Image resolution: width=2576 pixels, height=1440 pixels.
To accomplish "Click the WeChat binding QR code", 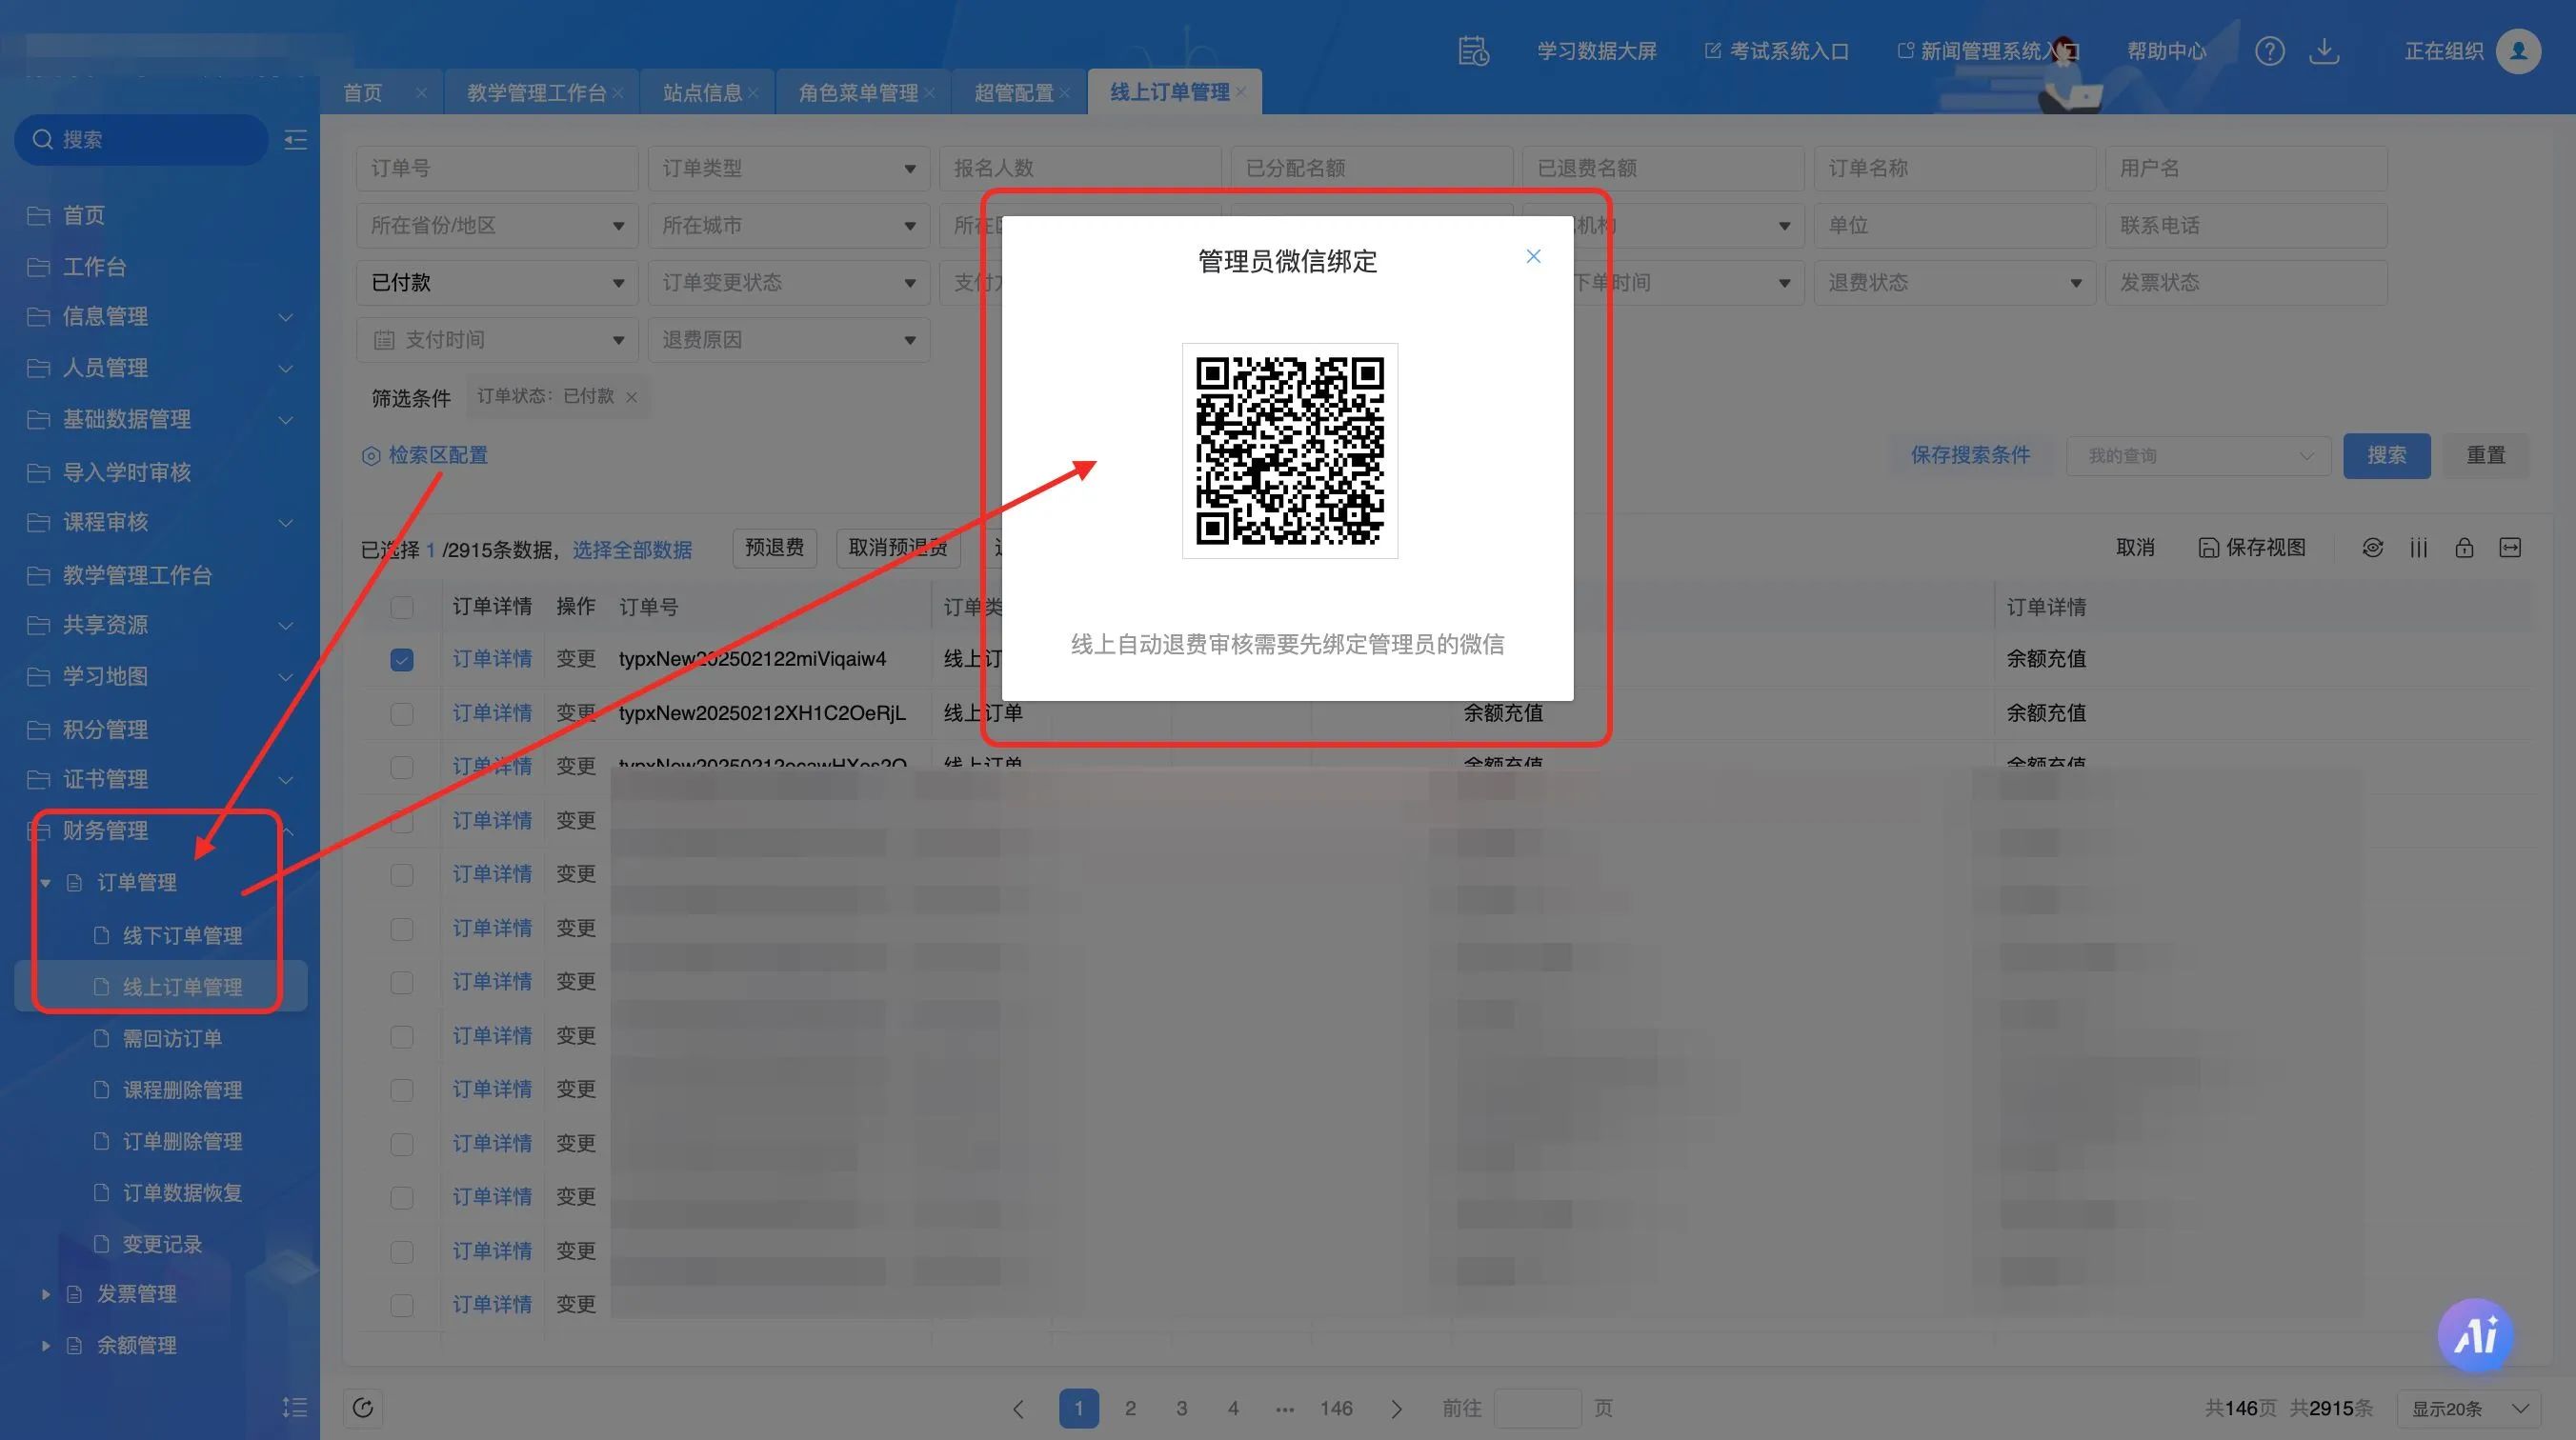I will pyautogui.click(x=1290, y=450).
